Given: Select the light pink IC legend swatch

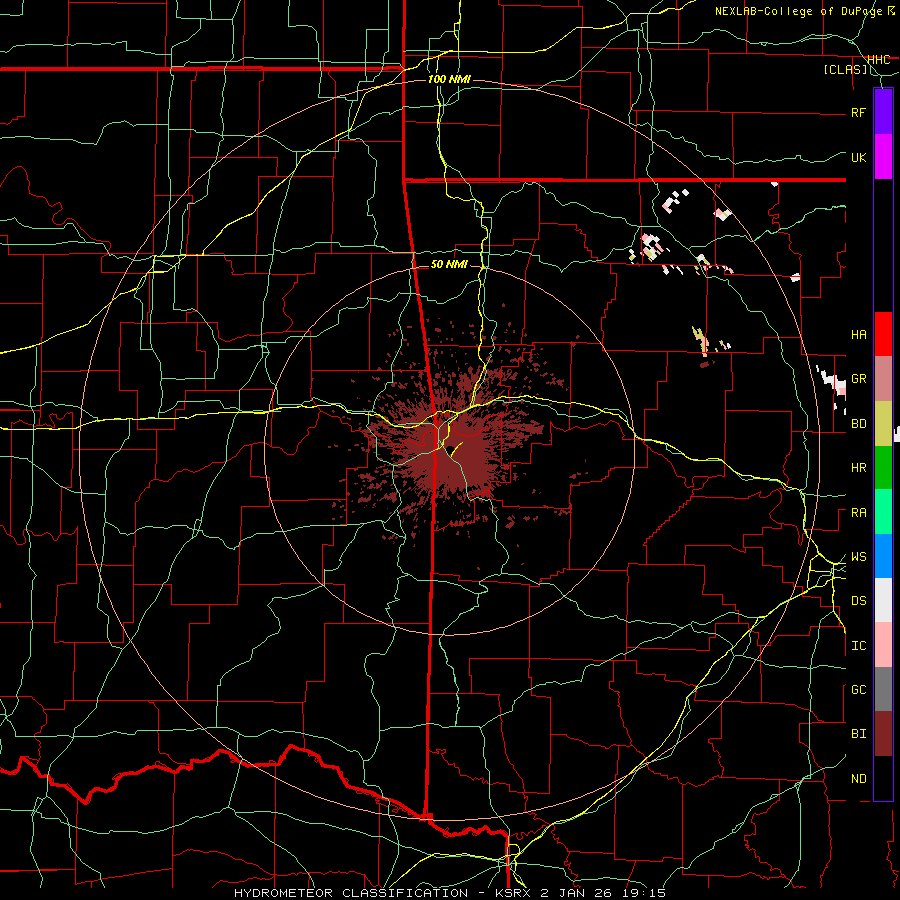Looking at the screenshot, I should point(883,645).
